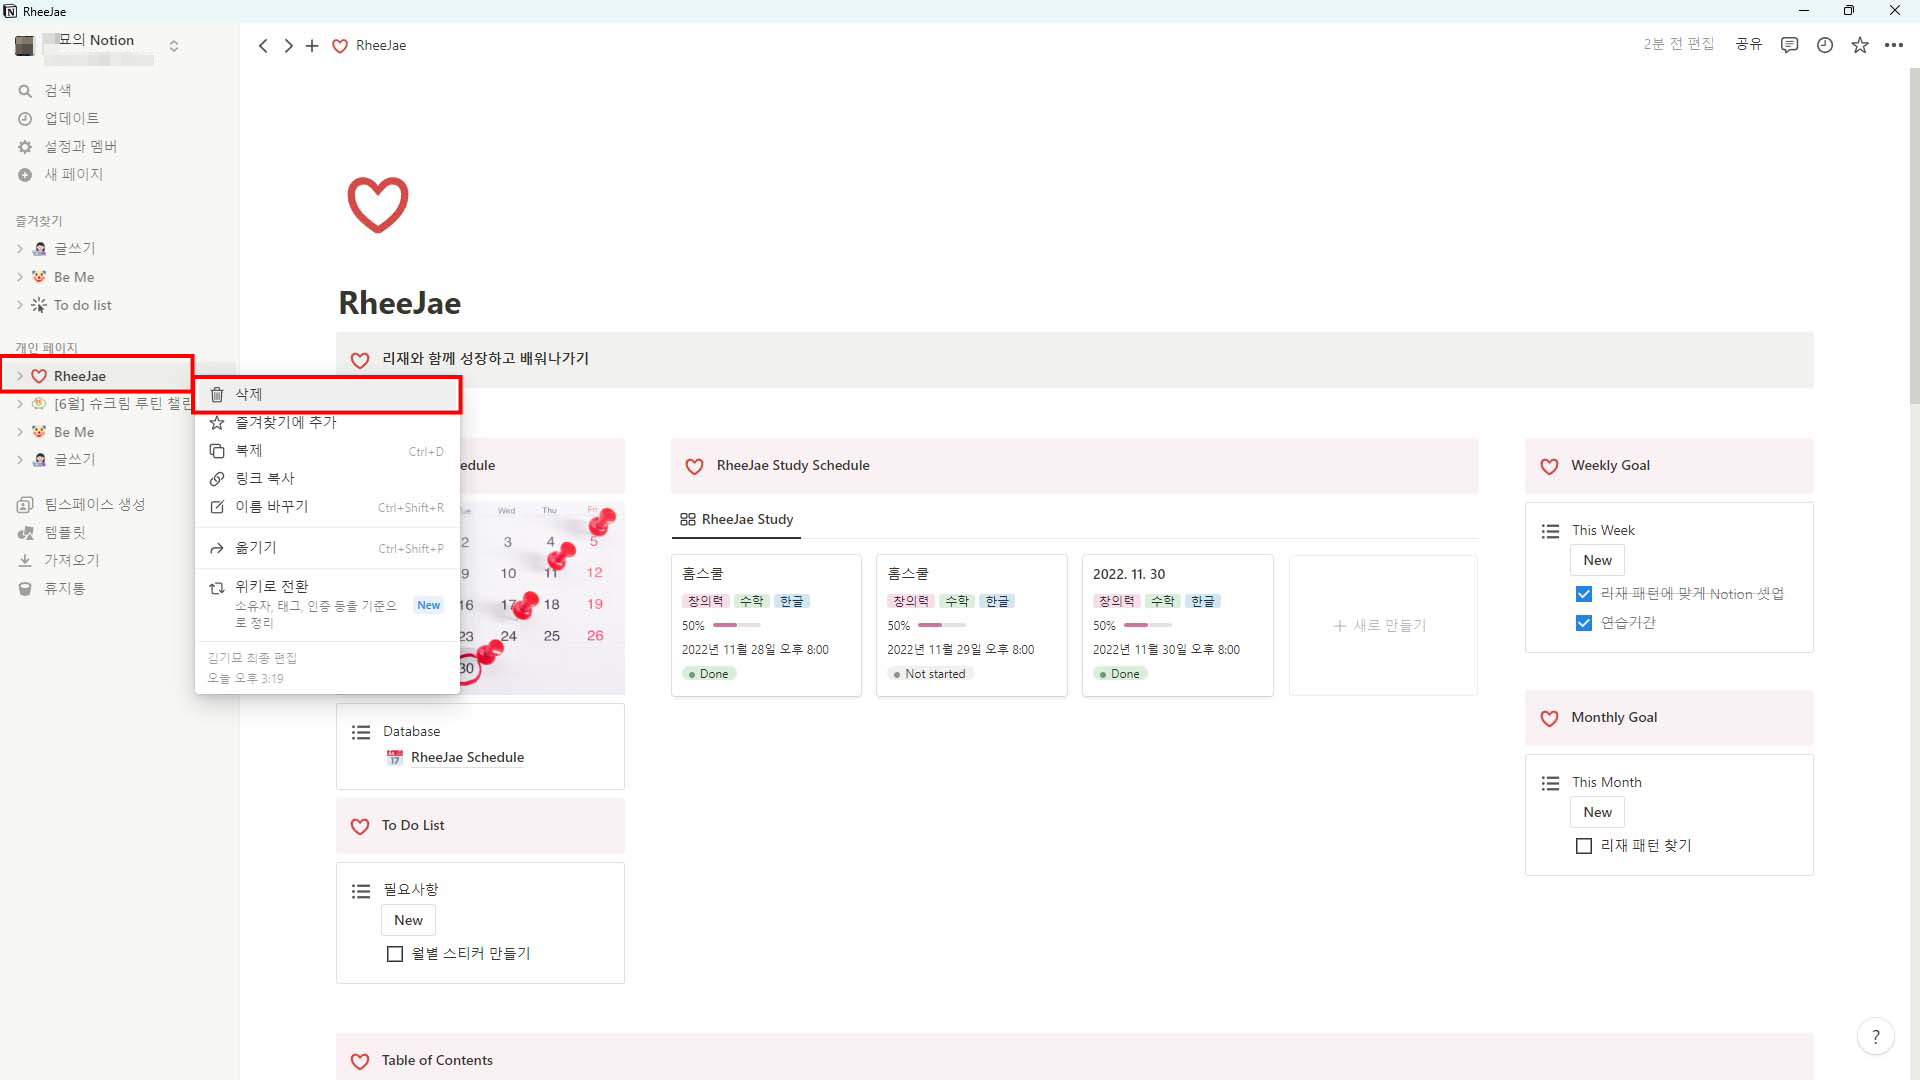This screenshot has width=1920, height=1080.
Task: Expand the To do list favorite
Action: [x=20, y=305]
